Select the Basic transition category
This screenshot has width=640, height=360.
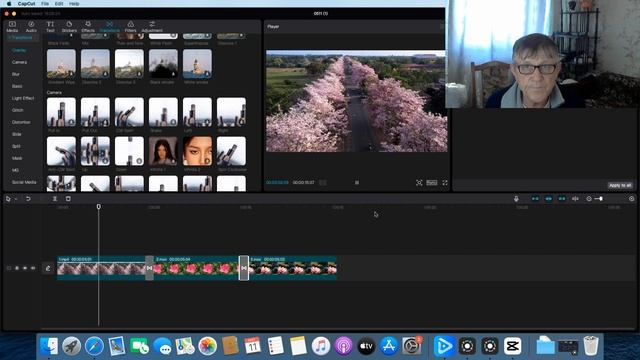17,86
